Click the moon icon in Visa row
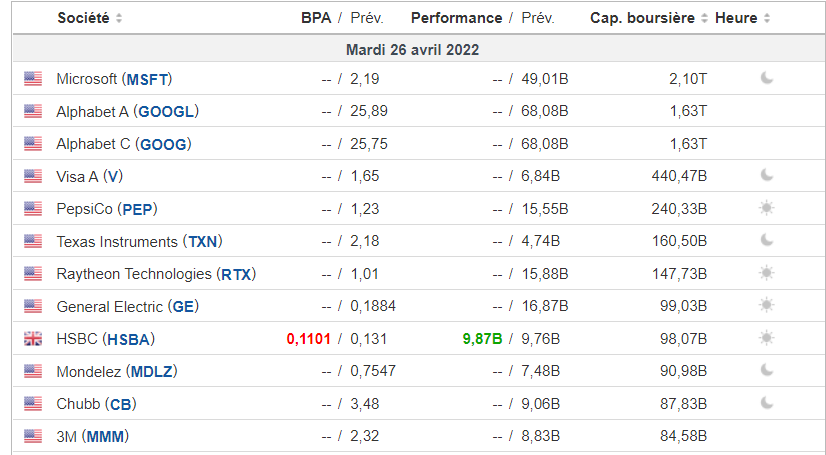The width and height of the screenshot is (826, 455). [x=767, y=175]
